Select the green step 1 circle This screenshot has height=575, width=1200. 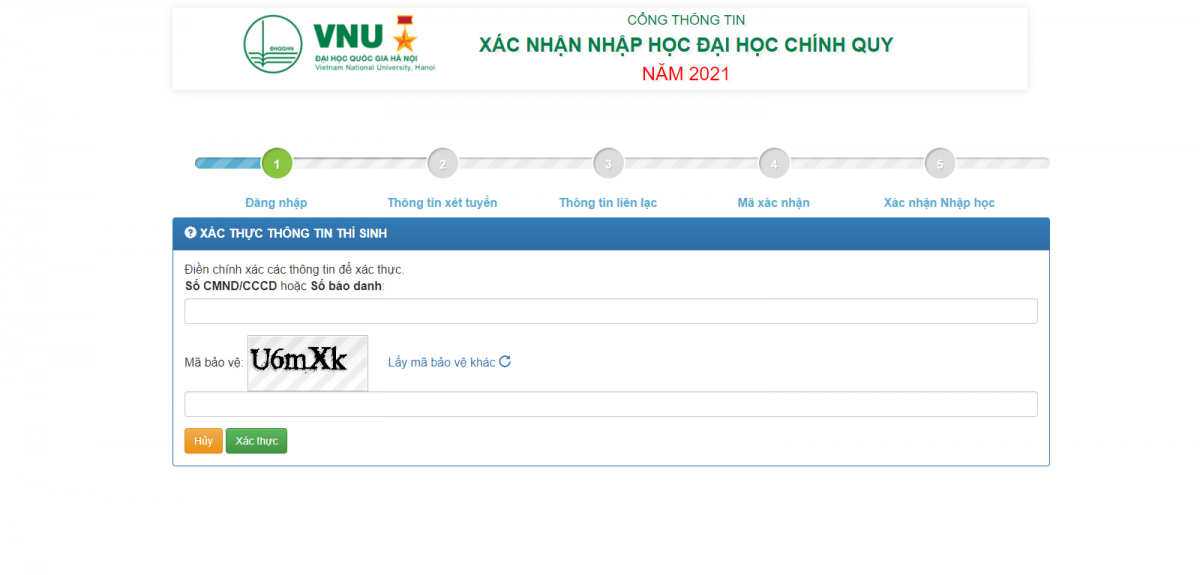coord(277,163)
